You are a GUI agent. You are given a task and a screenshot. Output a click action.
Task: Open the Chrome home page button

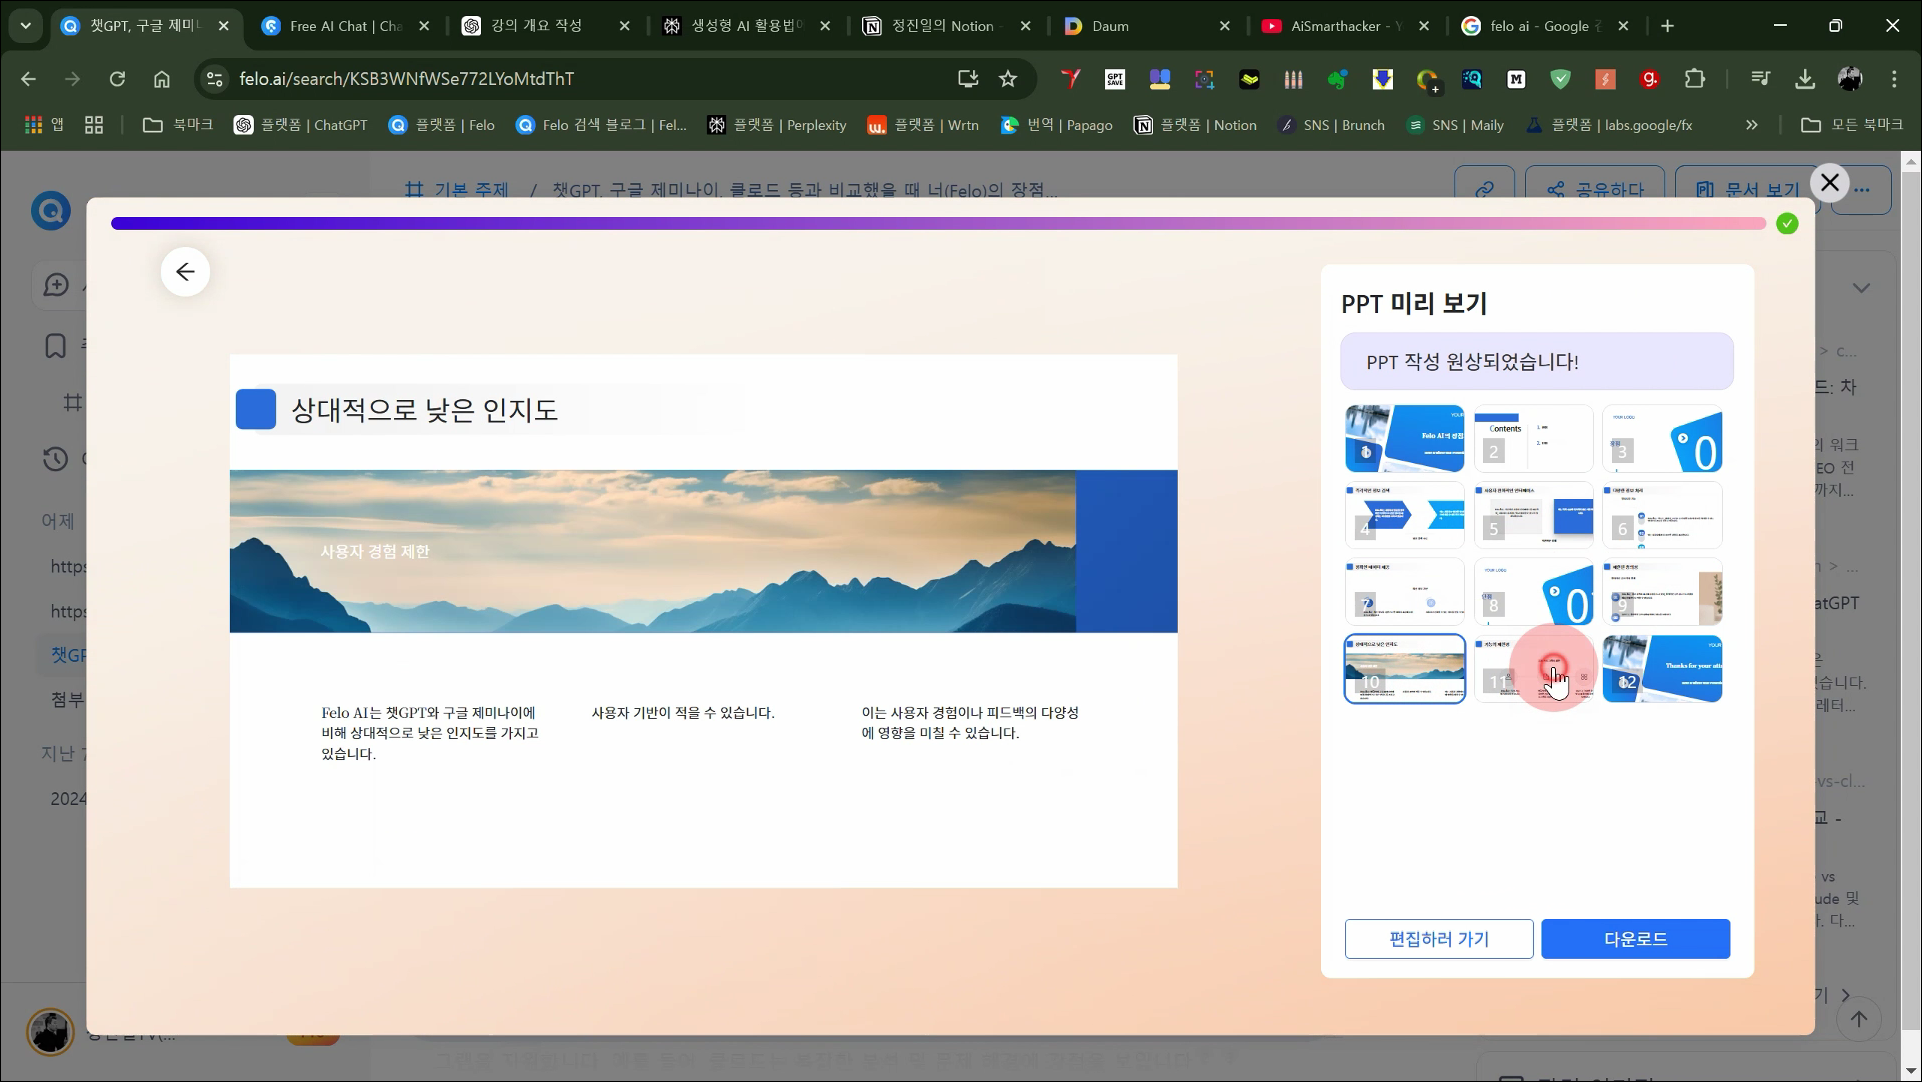[x=162, y=79]
